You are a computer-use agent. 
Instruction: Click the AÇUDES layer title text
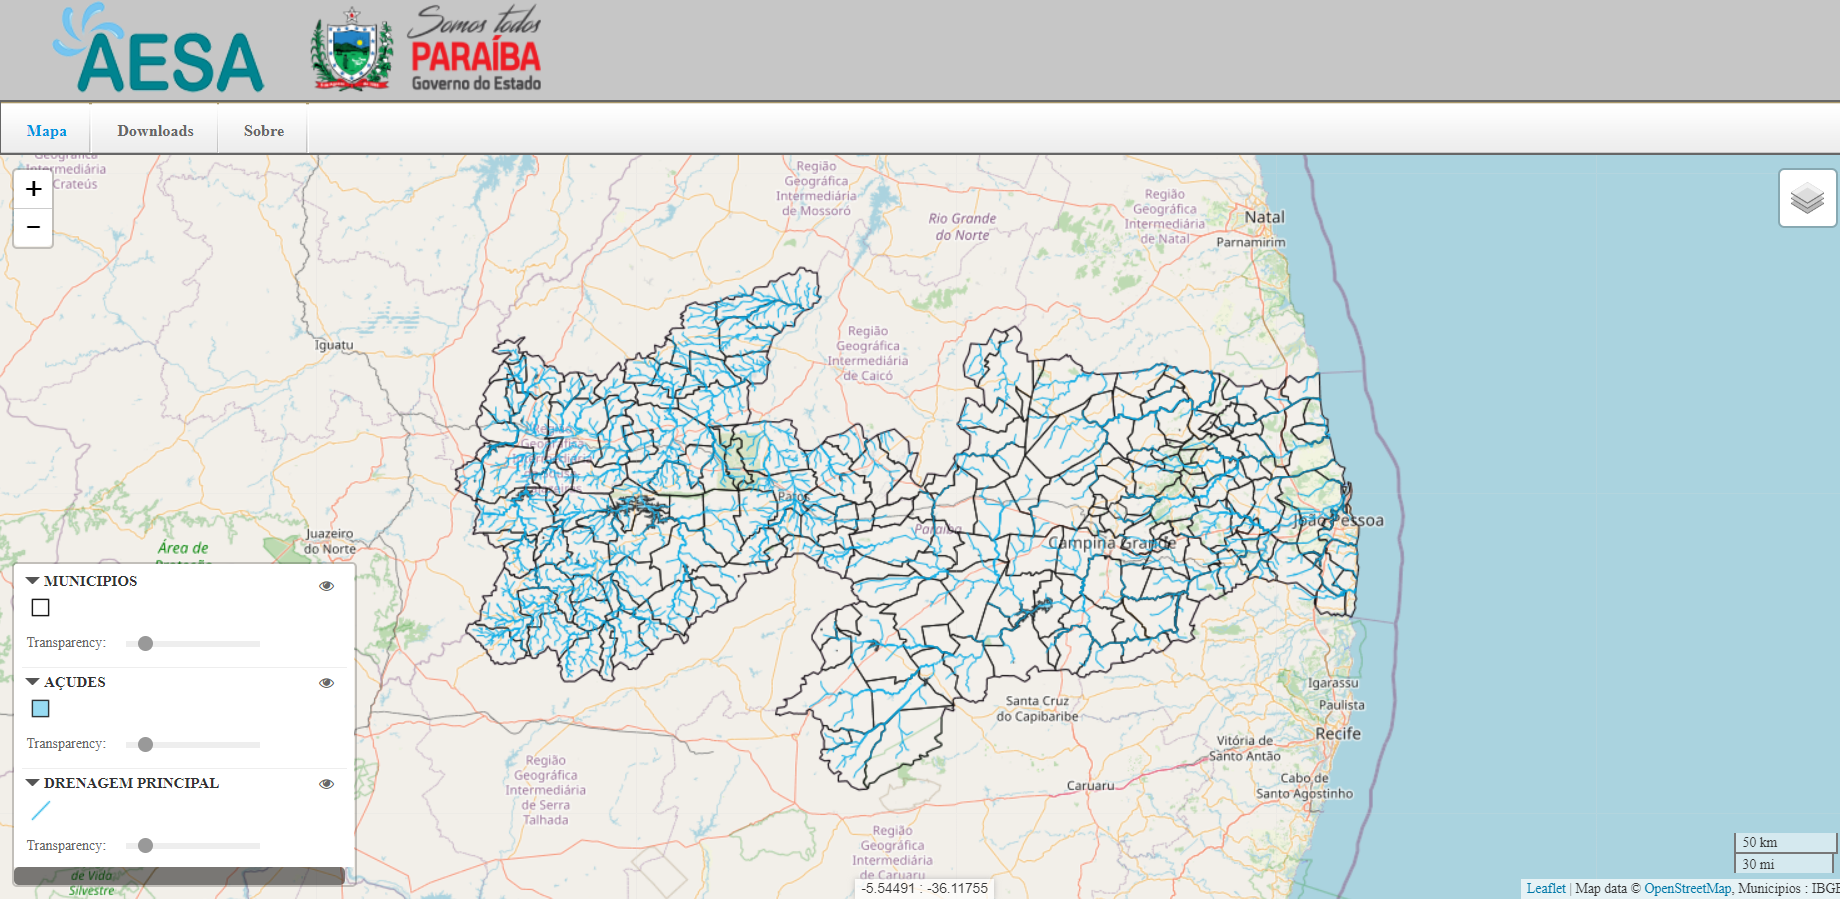click(x=74, y=682)
